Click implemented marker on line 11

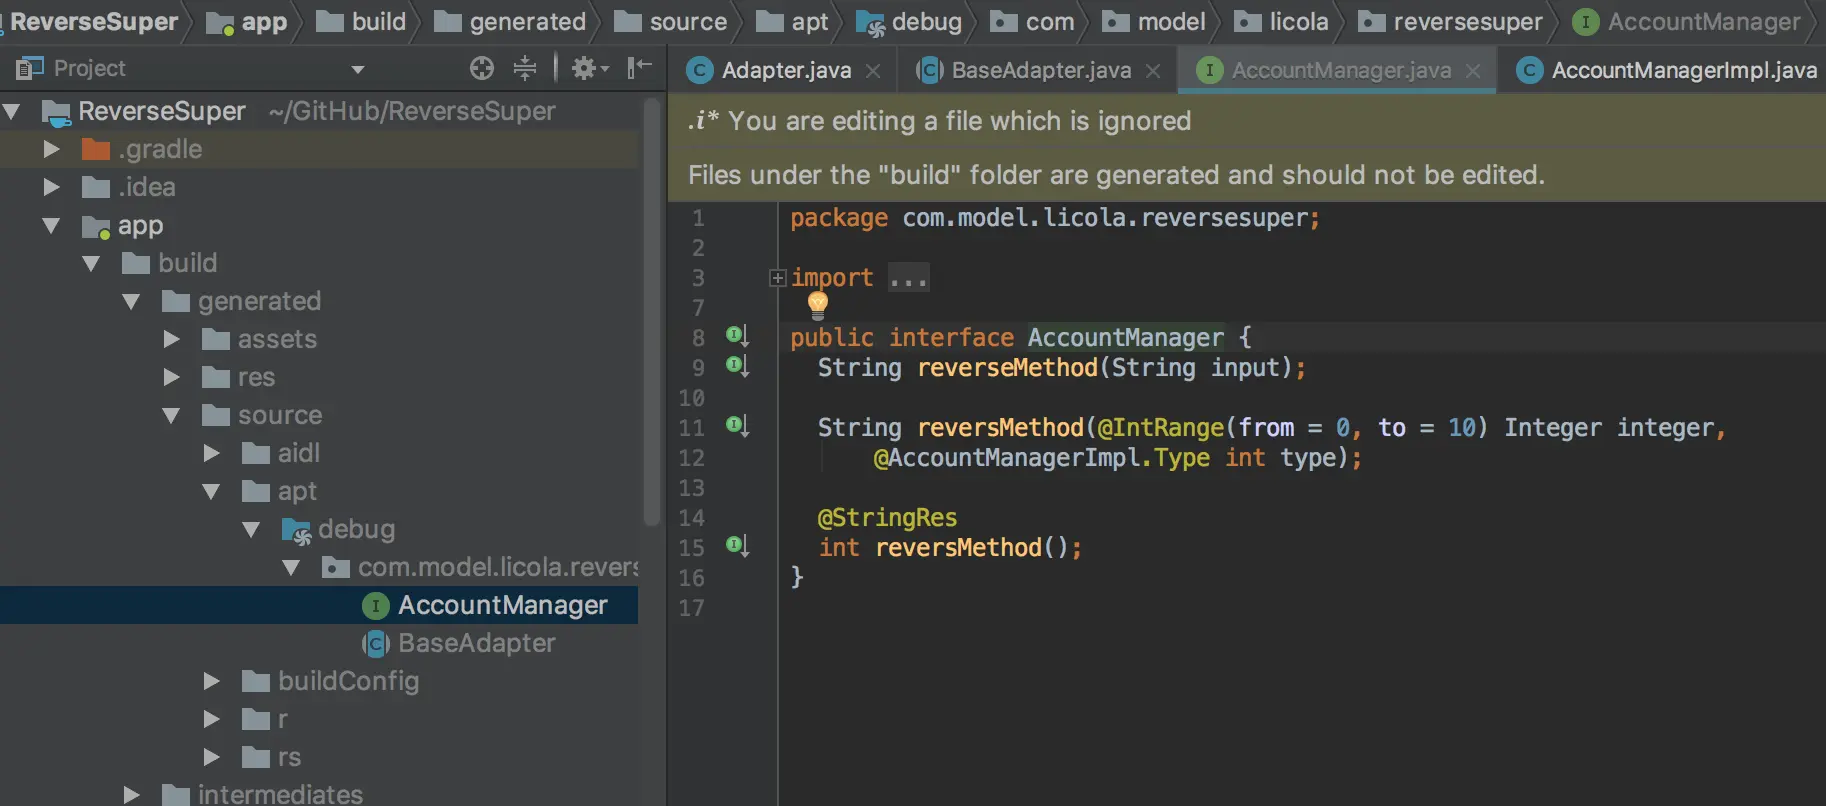[737, 426]
